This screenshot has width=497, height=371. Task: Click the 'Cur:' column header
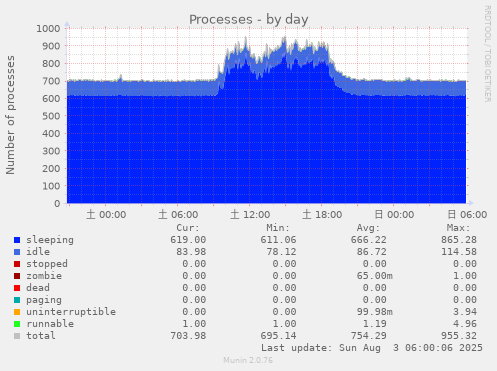coord(188,228)
